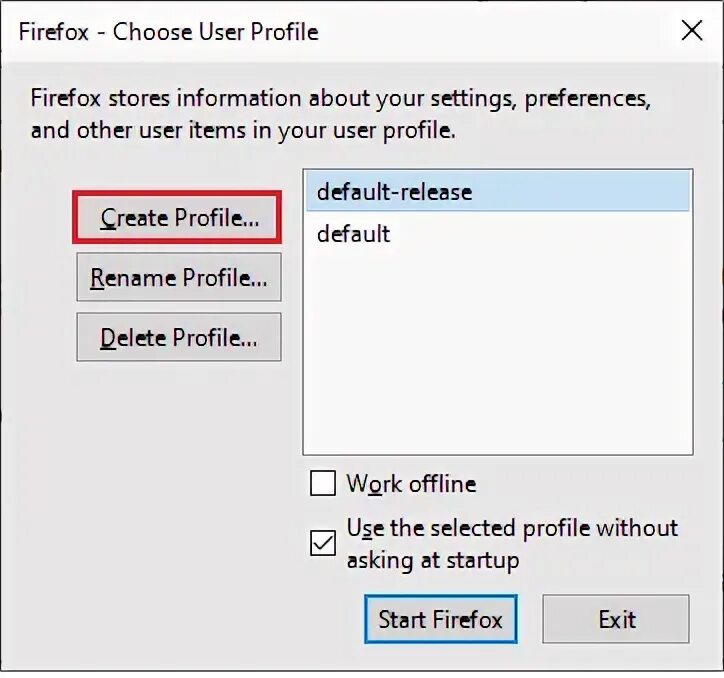Click the 'Use the selected profile' label text
Screen dimensions: 724x678
(x=512, y=528)
